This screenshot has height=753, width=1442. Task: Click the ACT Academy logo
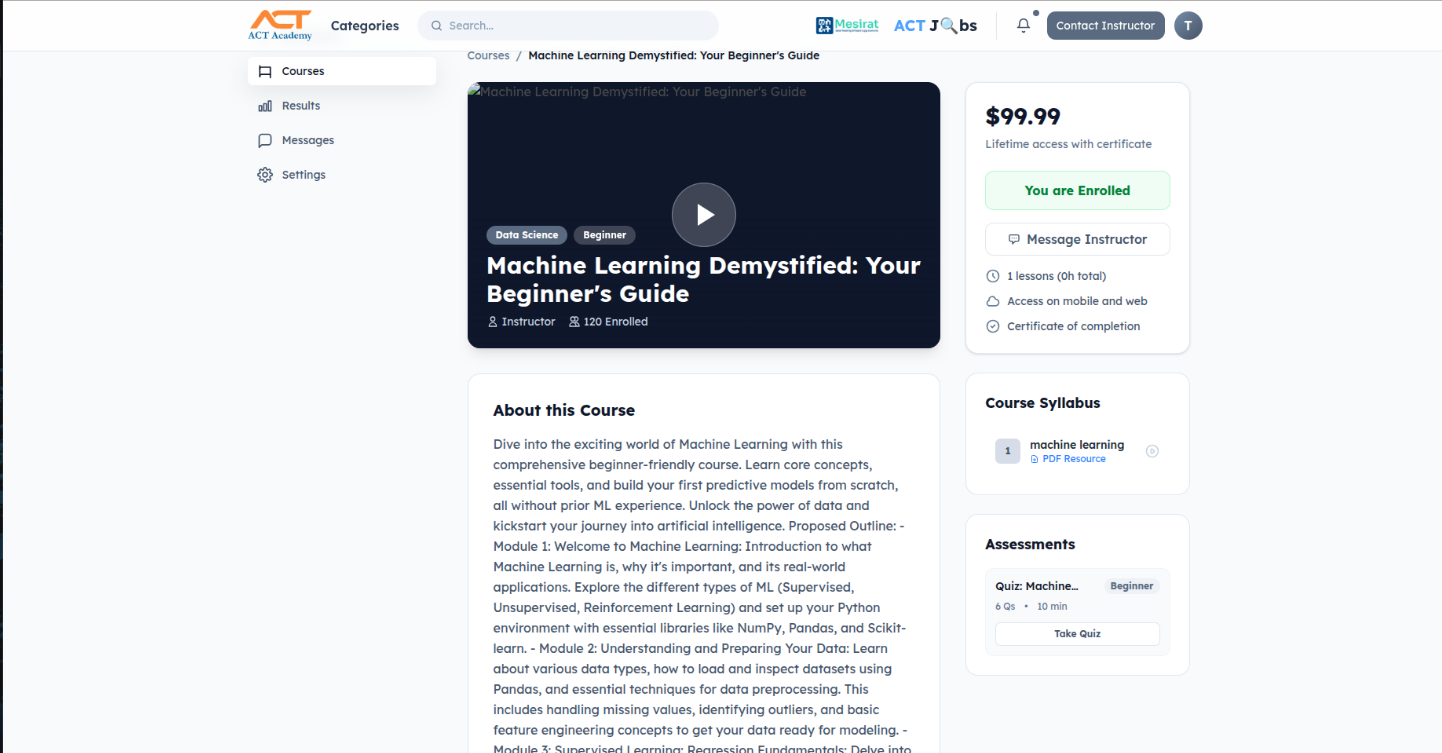point(279,24)
